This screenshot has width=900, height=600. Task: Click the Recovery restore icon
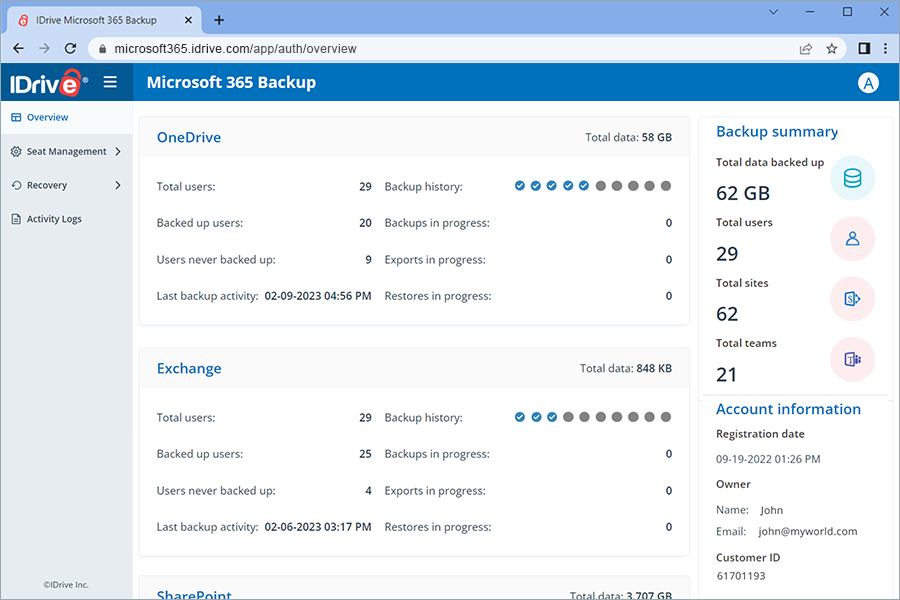click(x=16, y=185)
